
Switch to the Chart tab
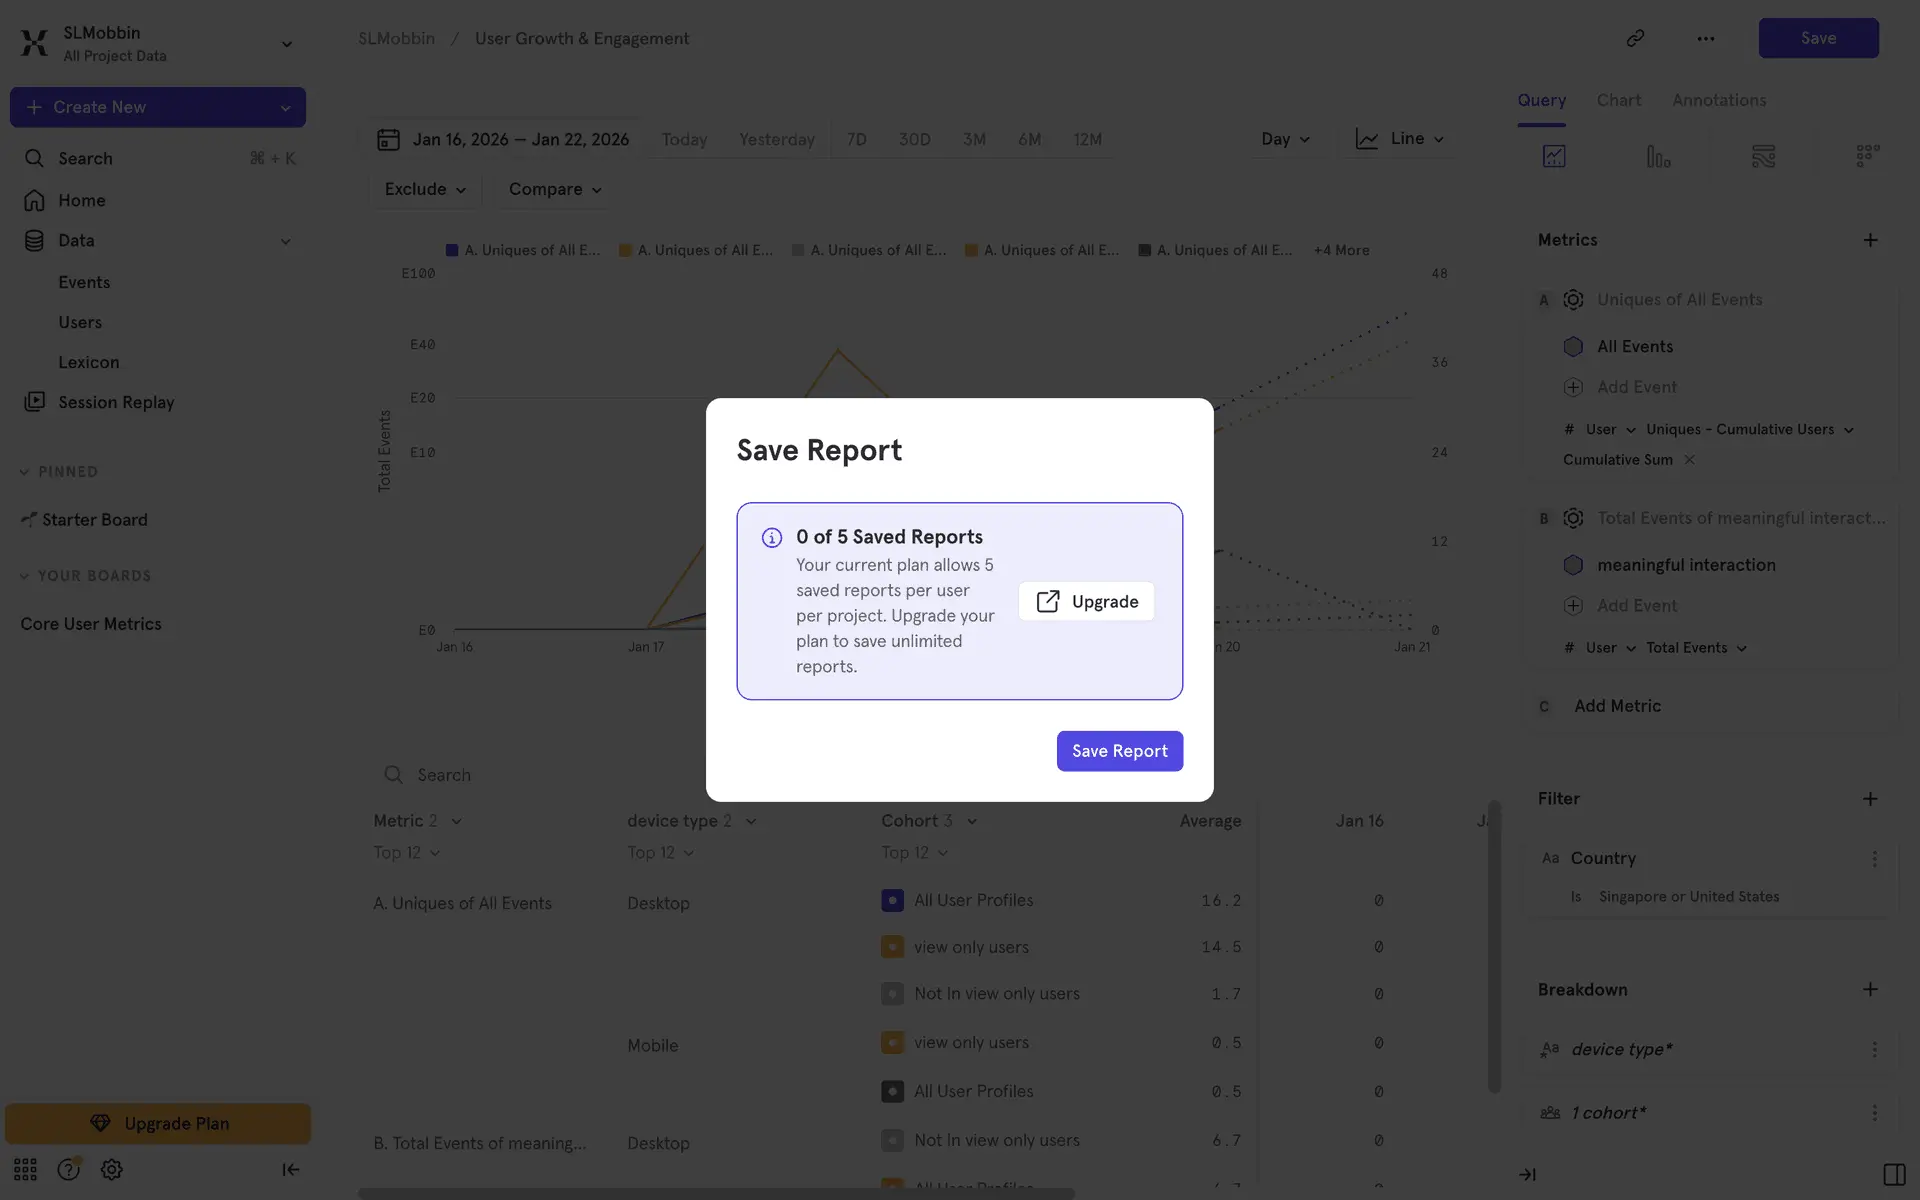(x=1618, y=100)
